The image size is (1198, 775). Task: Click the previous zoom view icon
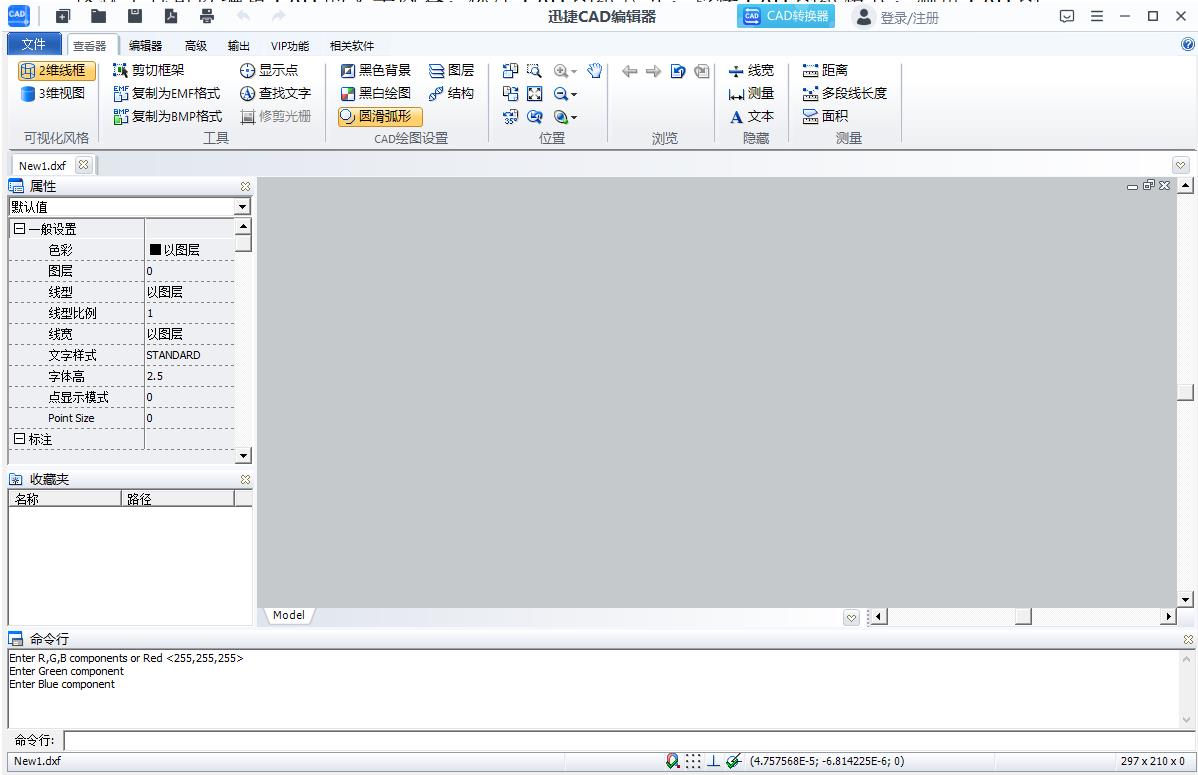pyautogui.click(x=534, y=117)
